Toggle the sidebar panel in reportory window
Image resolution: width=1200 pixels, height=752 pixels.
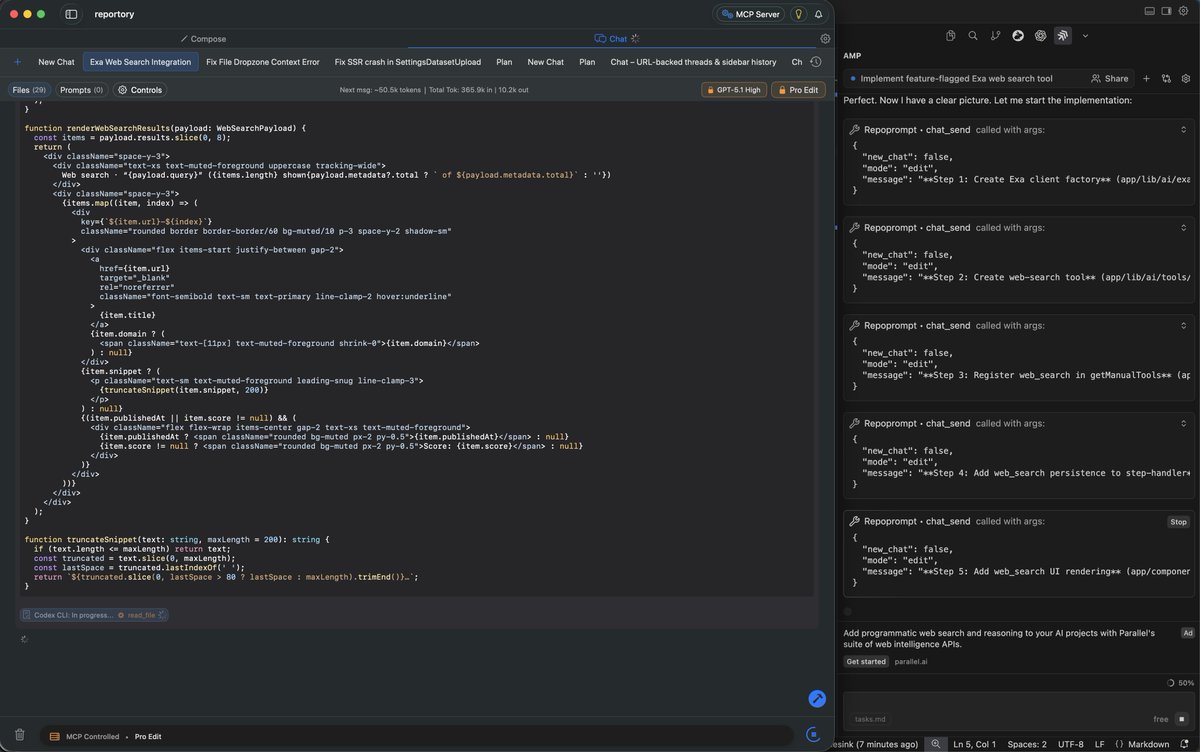(71, 14)
